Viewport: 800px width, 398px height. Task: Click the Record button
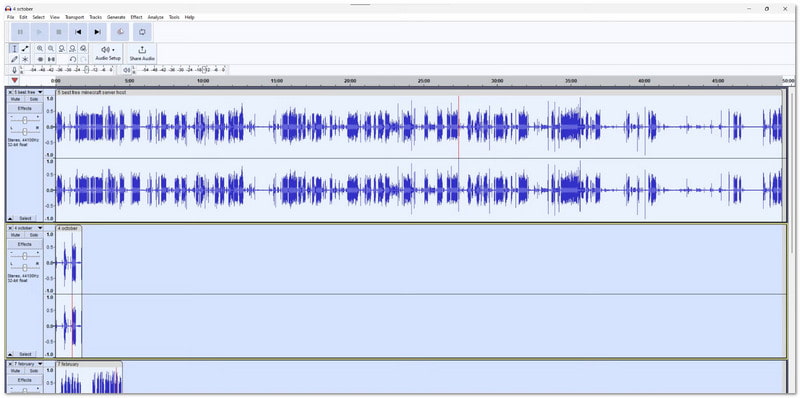(120, 32)
